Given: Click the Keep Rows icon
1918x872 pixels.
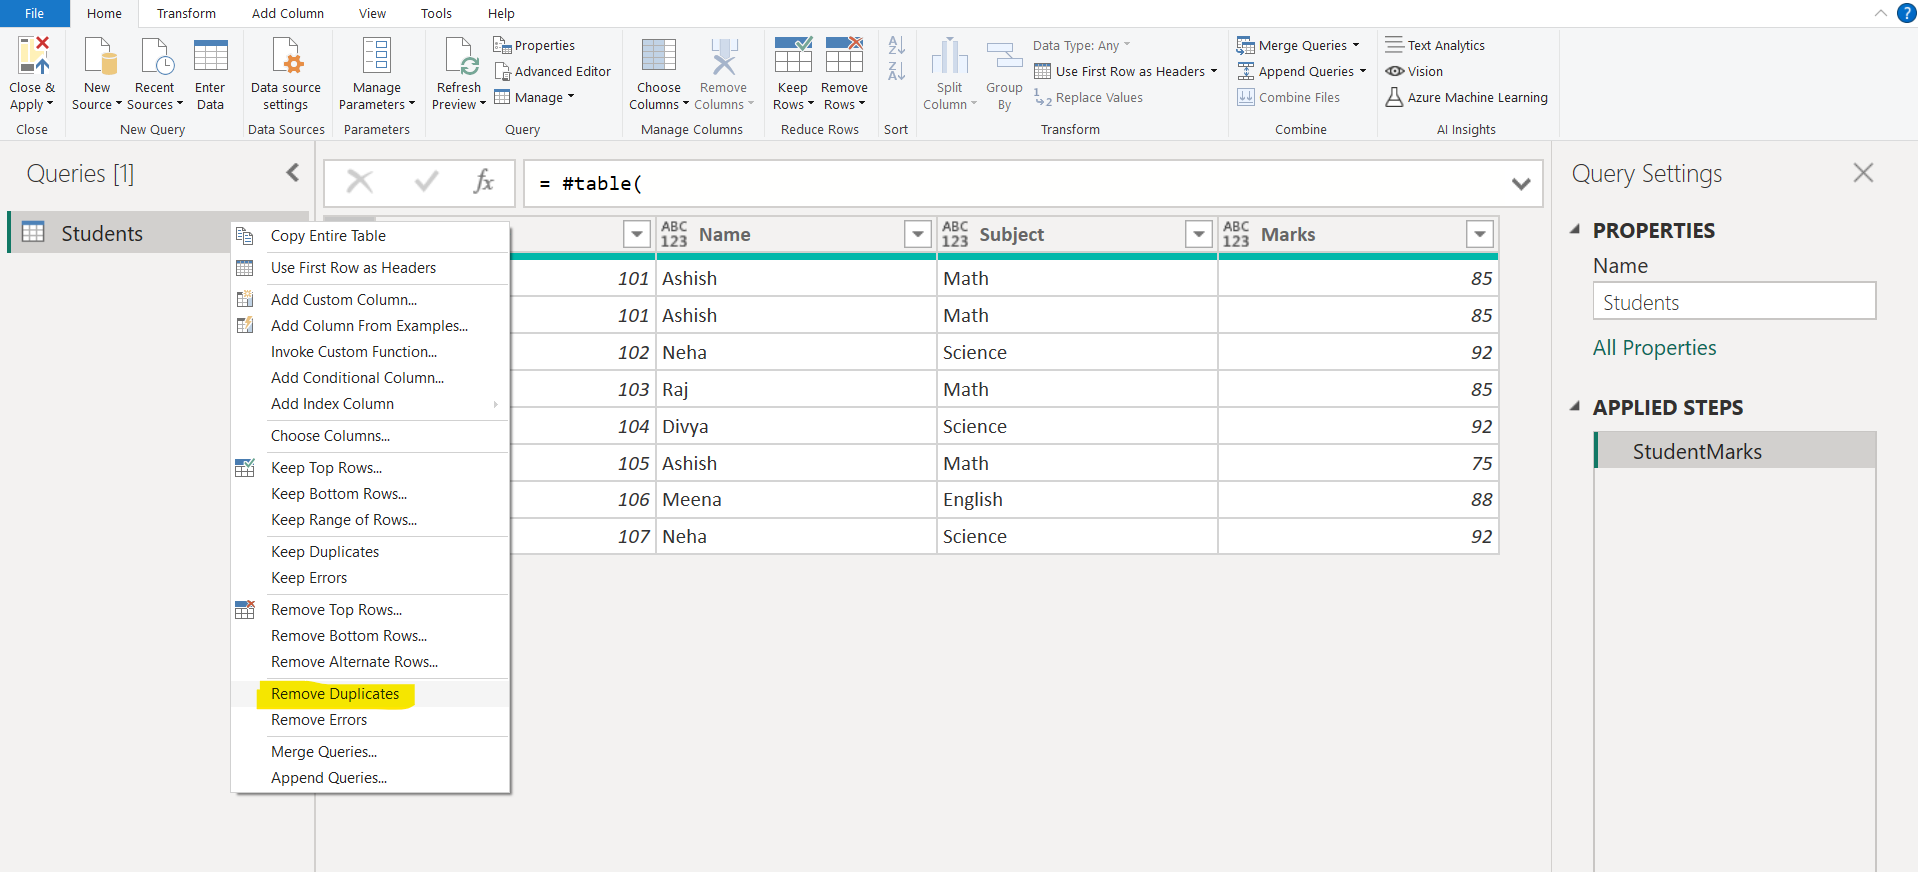Looking at the screenshot, I should 792,57.
